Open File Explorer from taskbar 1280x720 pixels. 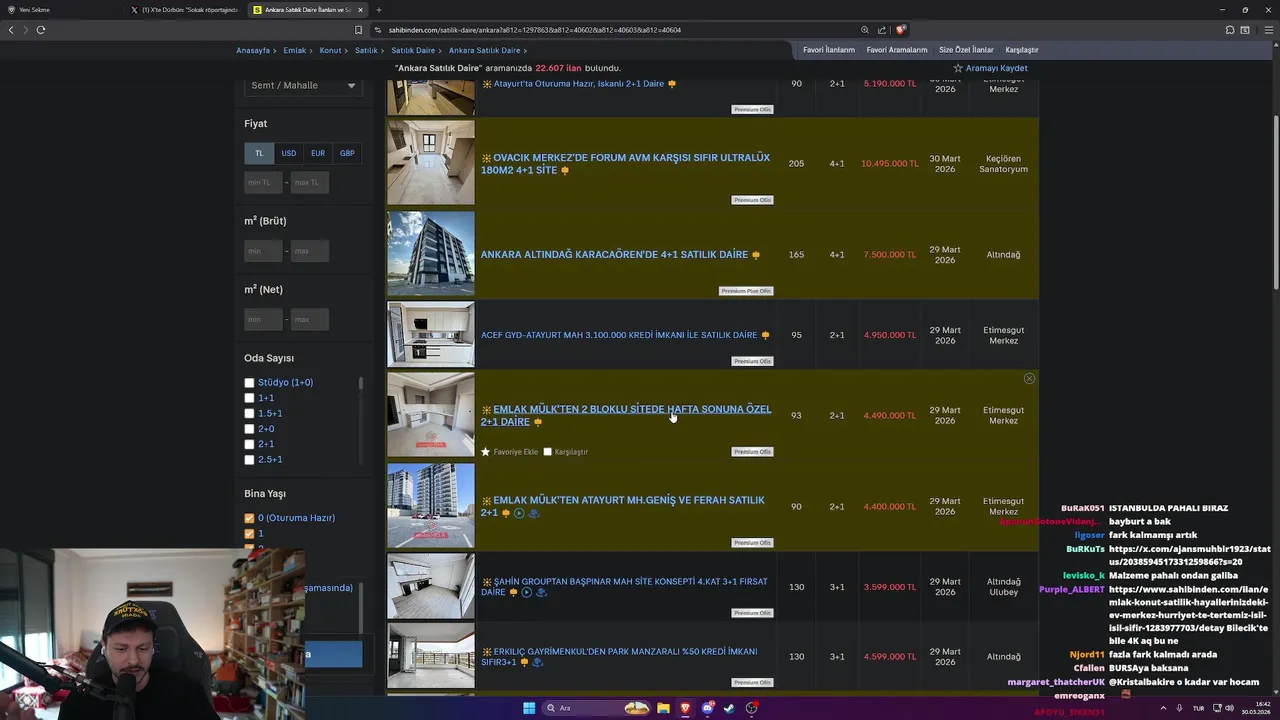pyautogui.click(x=663, y=708)
